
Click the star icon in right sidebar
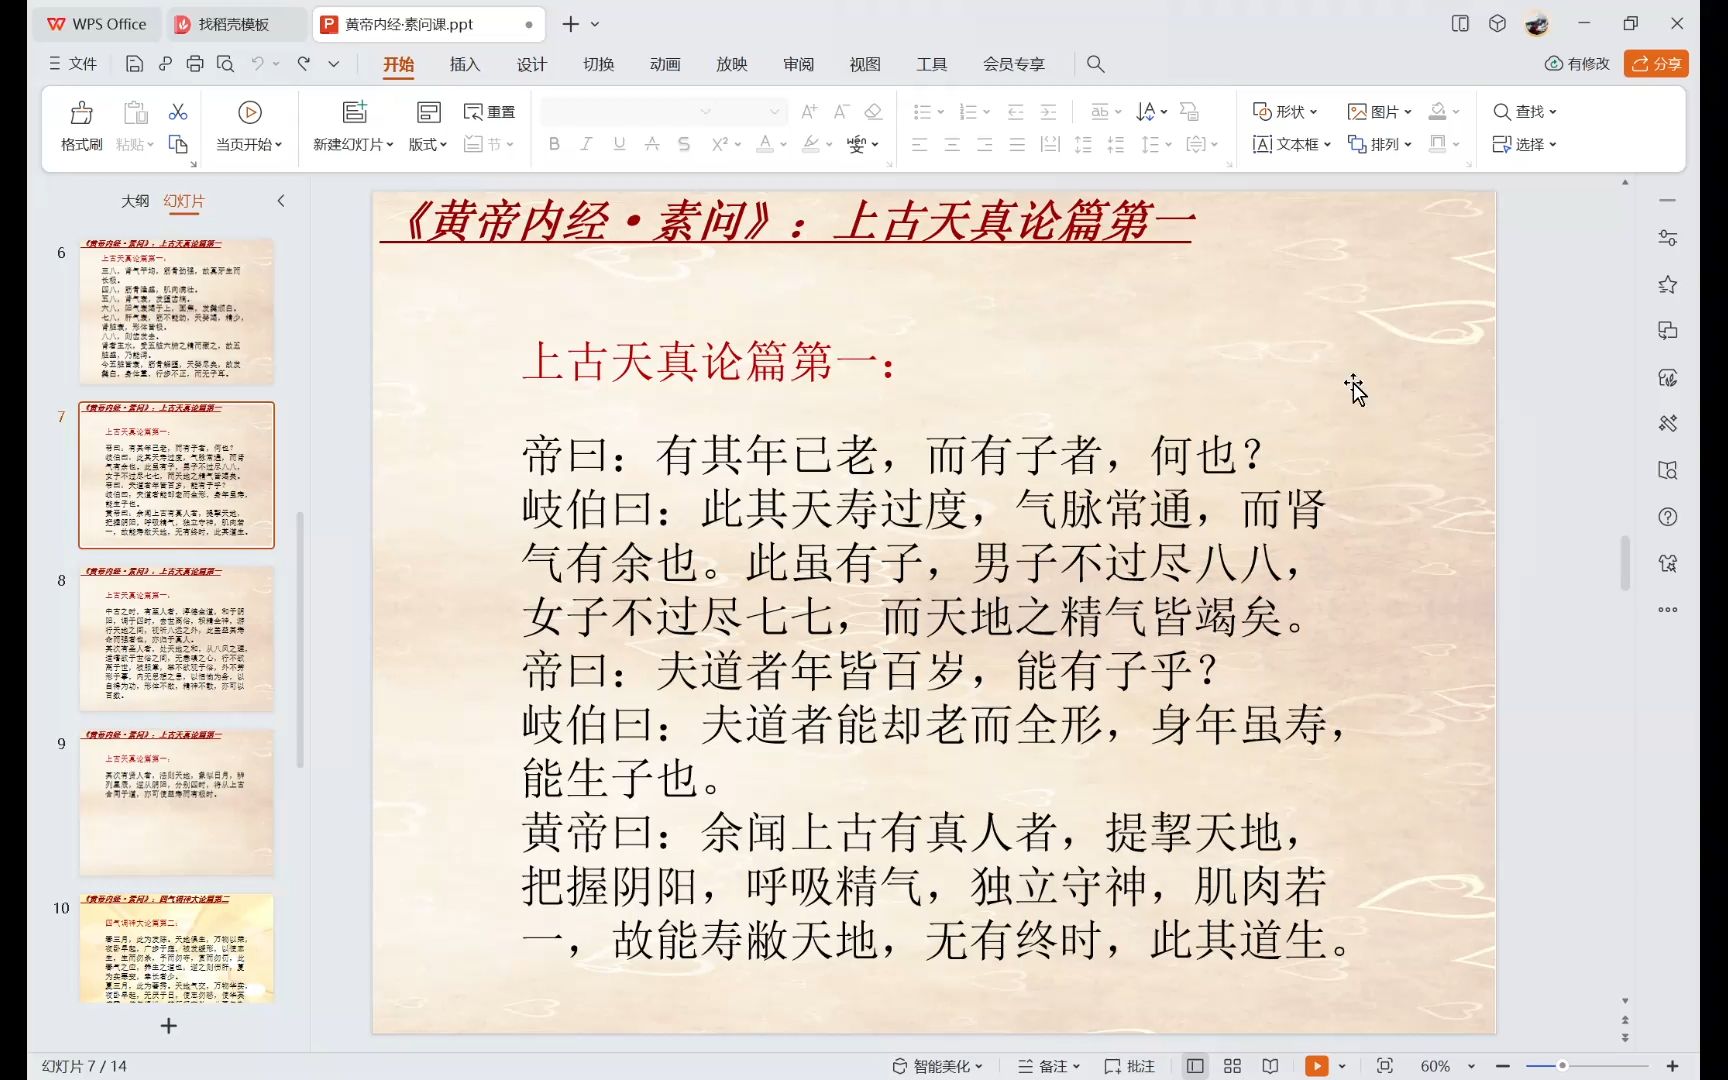1667,285
